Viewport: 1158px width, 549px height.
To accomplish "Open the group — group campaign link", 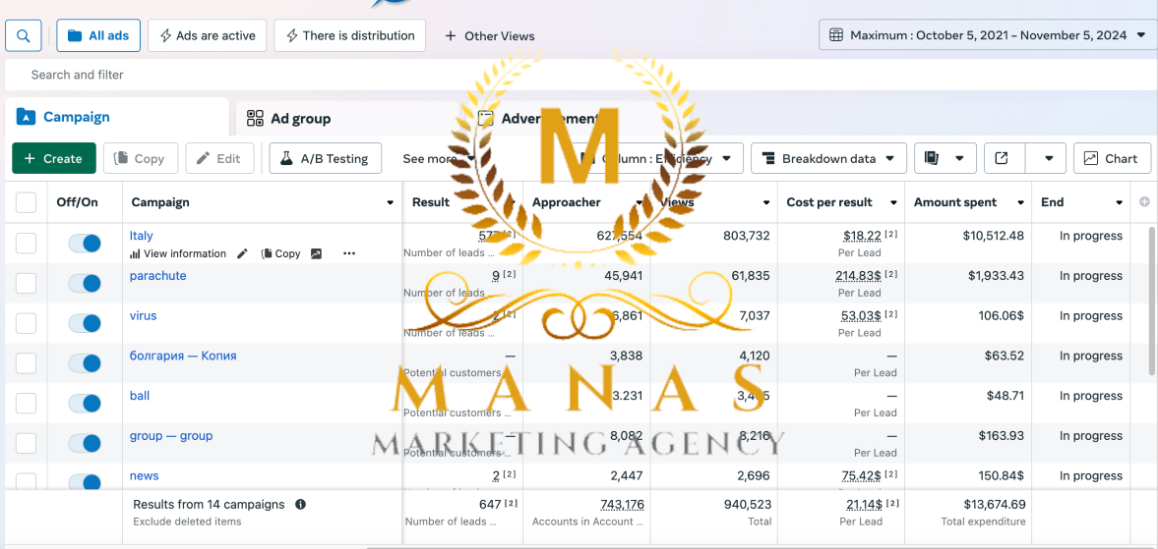I will [171, 436].
